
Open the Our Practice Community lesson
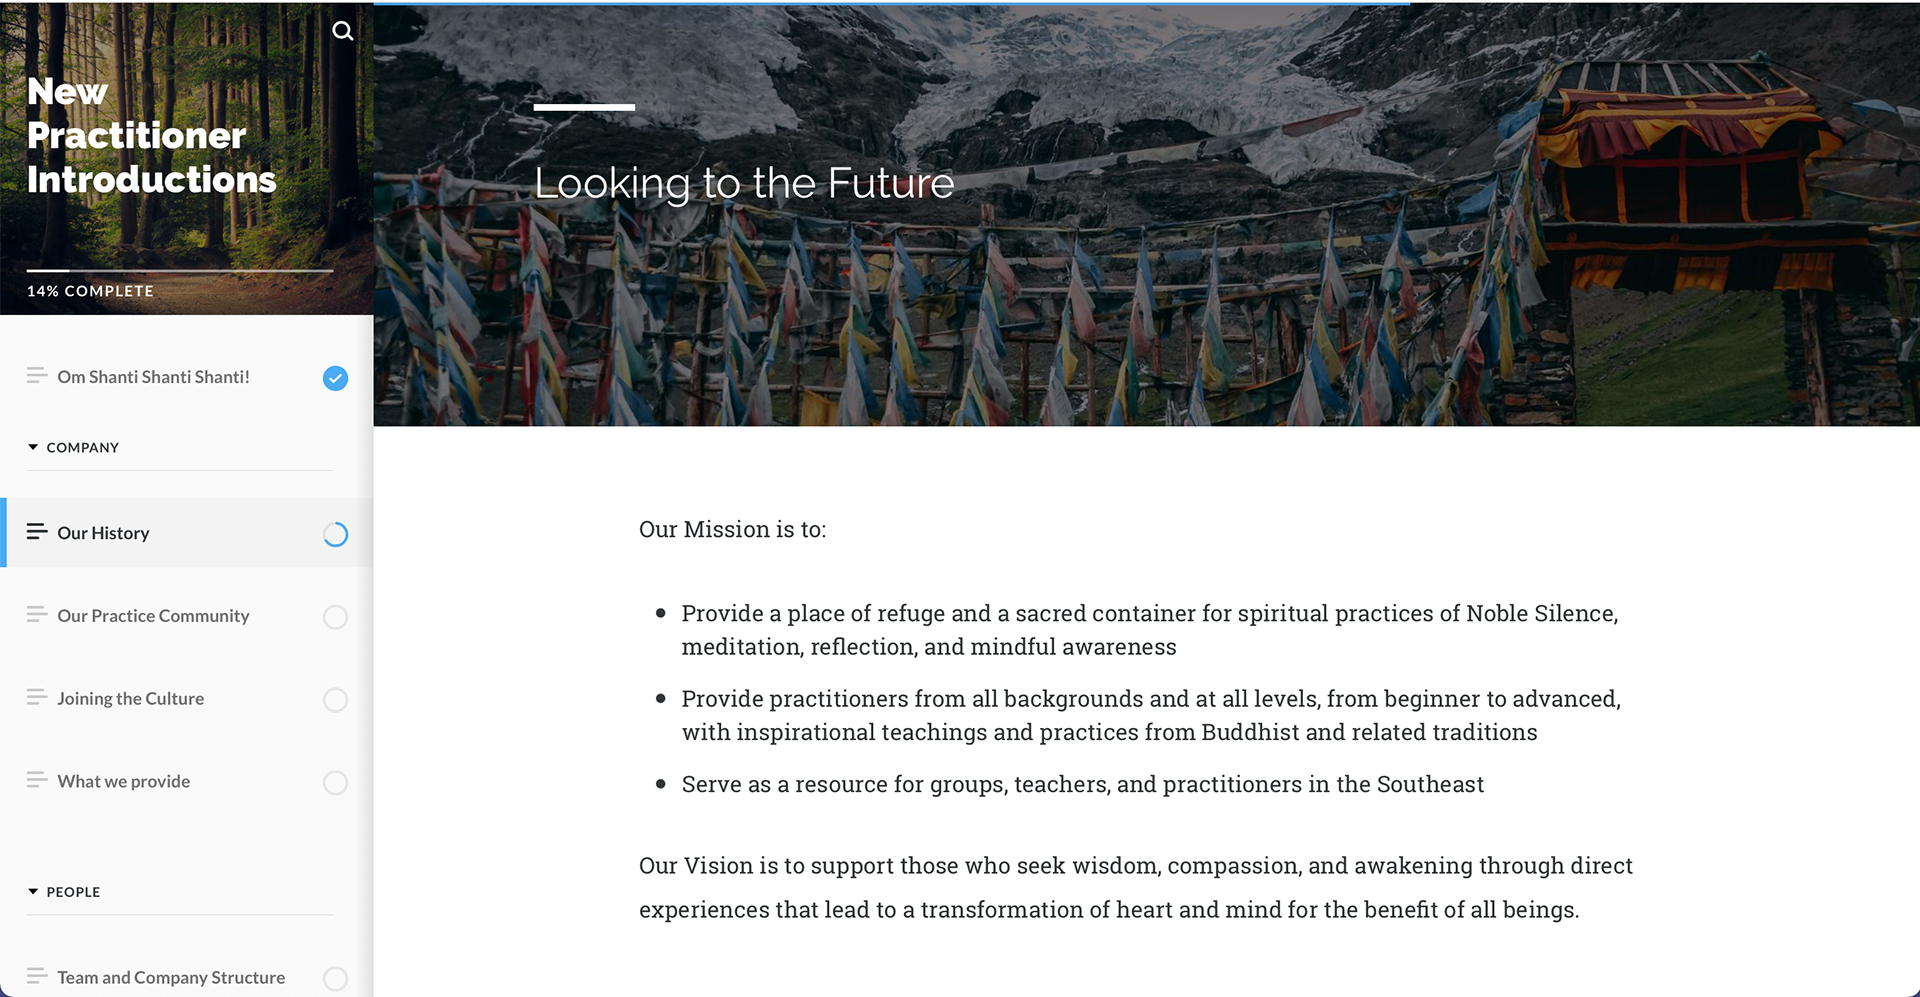click(153, 616)
